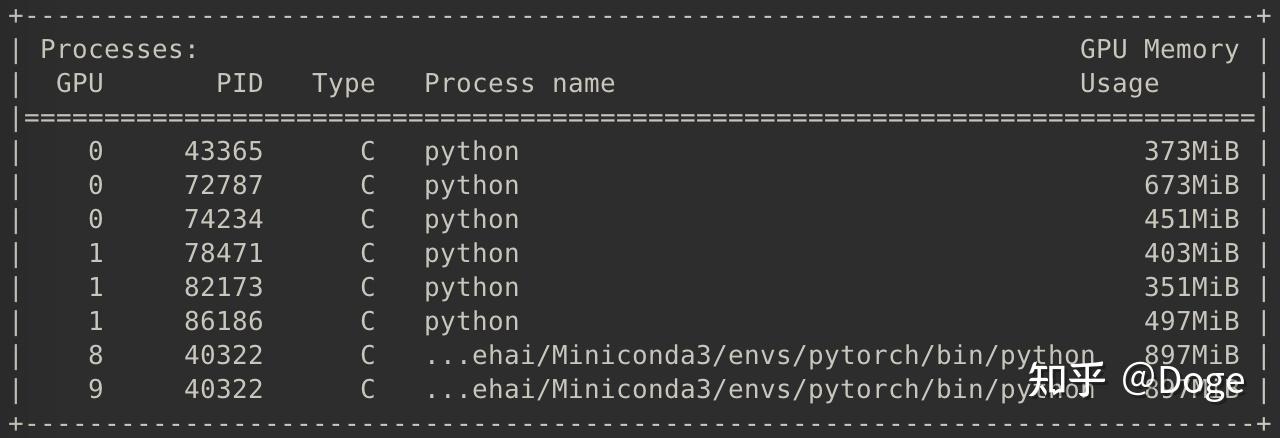Click the Zhihu logo watermark

tap(1066, 379)
